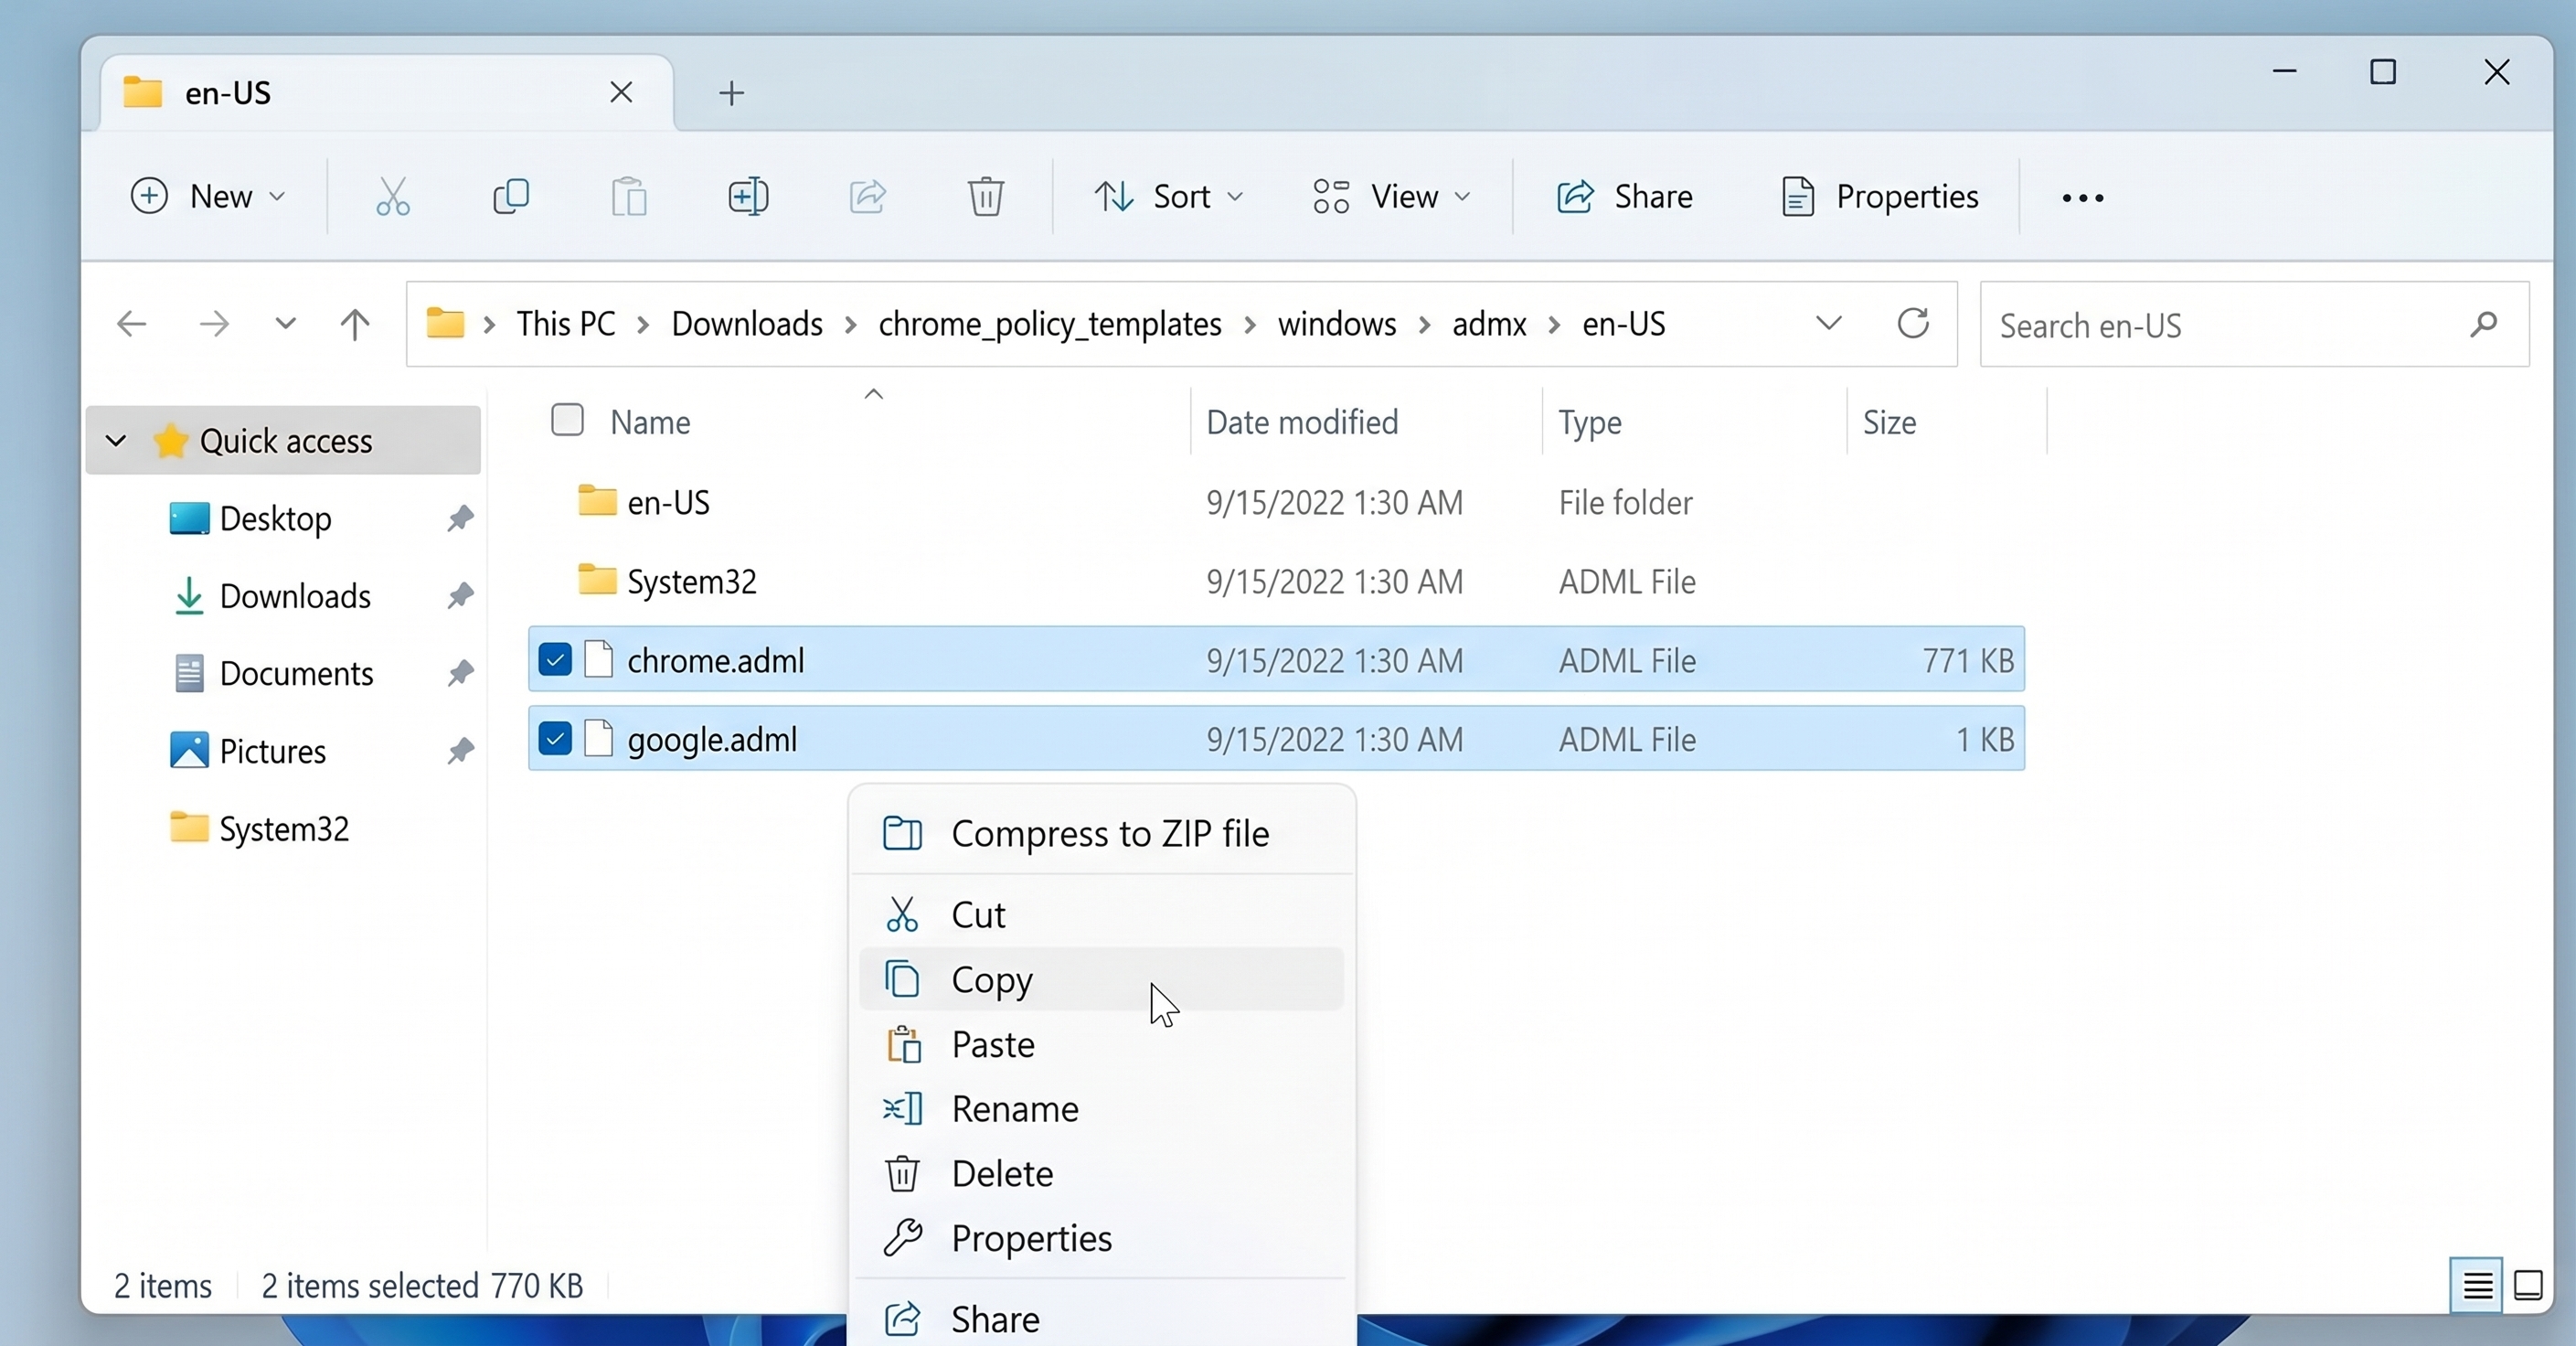Expand the New dropdown menu
2576x1346 pixels.
[208, 196]
